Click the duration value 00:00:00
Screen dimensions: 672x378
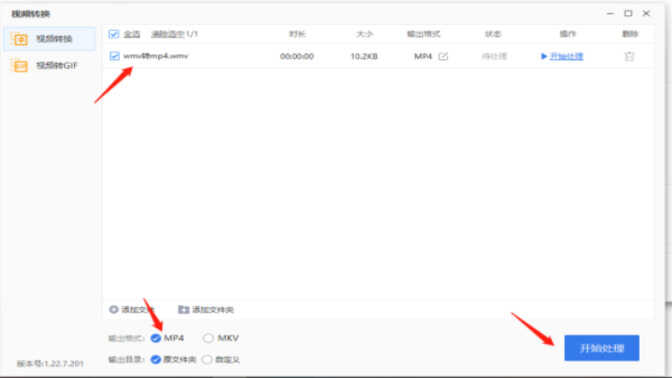point(297,56)
